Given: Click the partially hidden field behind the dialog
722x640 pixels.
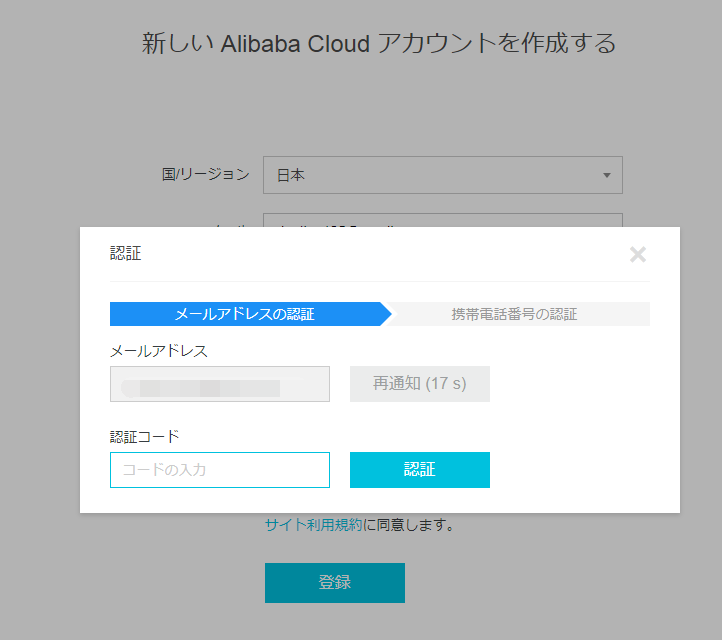Looking at the screenshot, I should pos(442,219).
